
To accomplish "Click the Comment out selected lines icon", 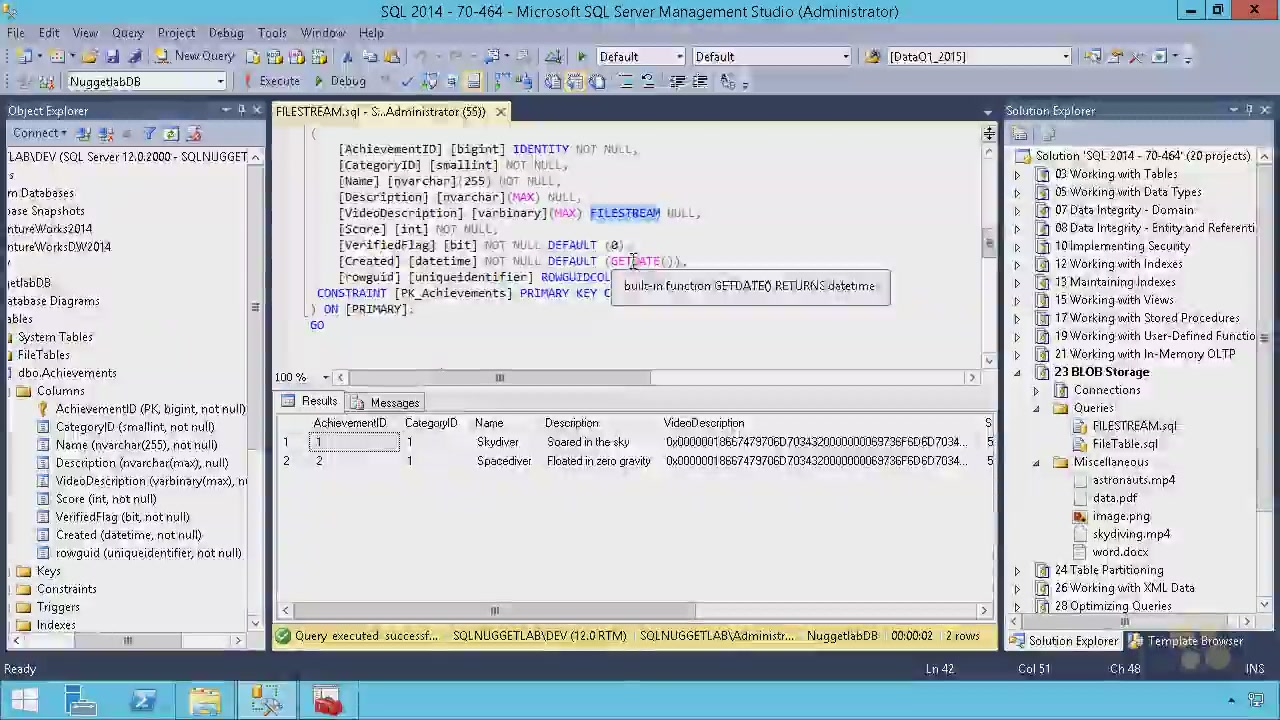I will click(626, 82).
